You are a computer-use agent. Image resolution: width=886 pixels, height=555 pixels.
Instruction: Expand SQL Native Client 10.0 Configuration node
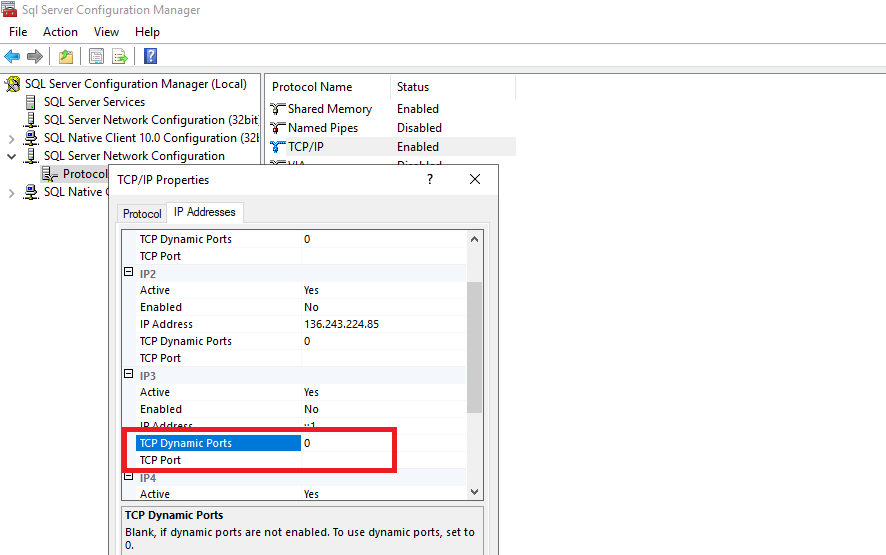12,138
